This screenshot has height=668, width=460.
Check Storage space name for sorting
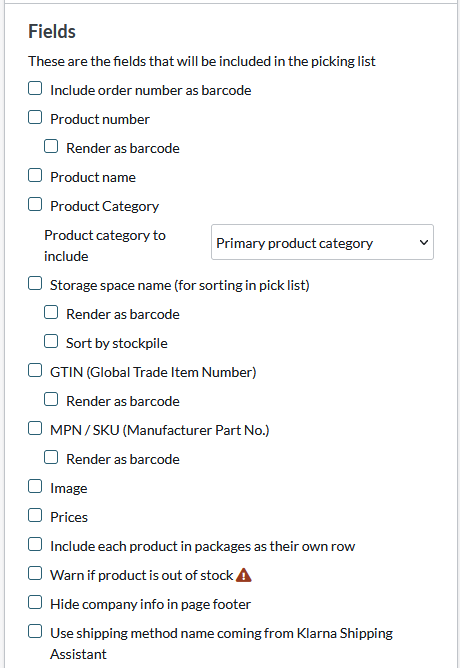point(35,284)
